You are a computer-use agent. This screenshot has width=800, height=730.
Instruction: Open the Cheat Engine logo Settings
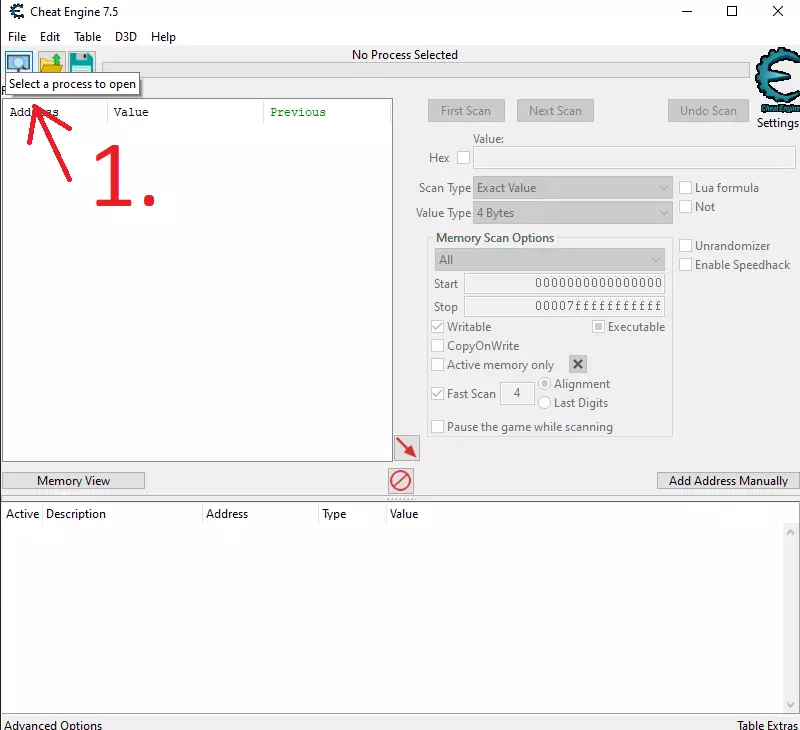(x=777, y=82)
